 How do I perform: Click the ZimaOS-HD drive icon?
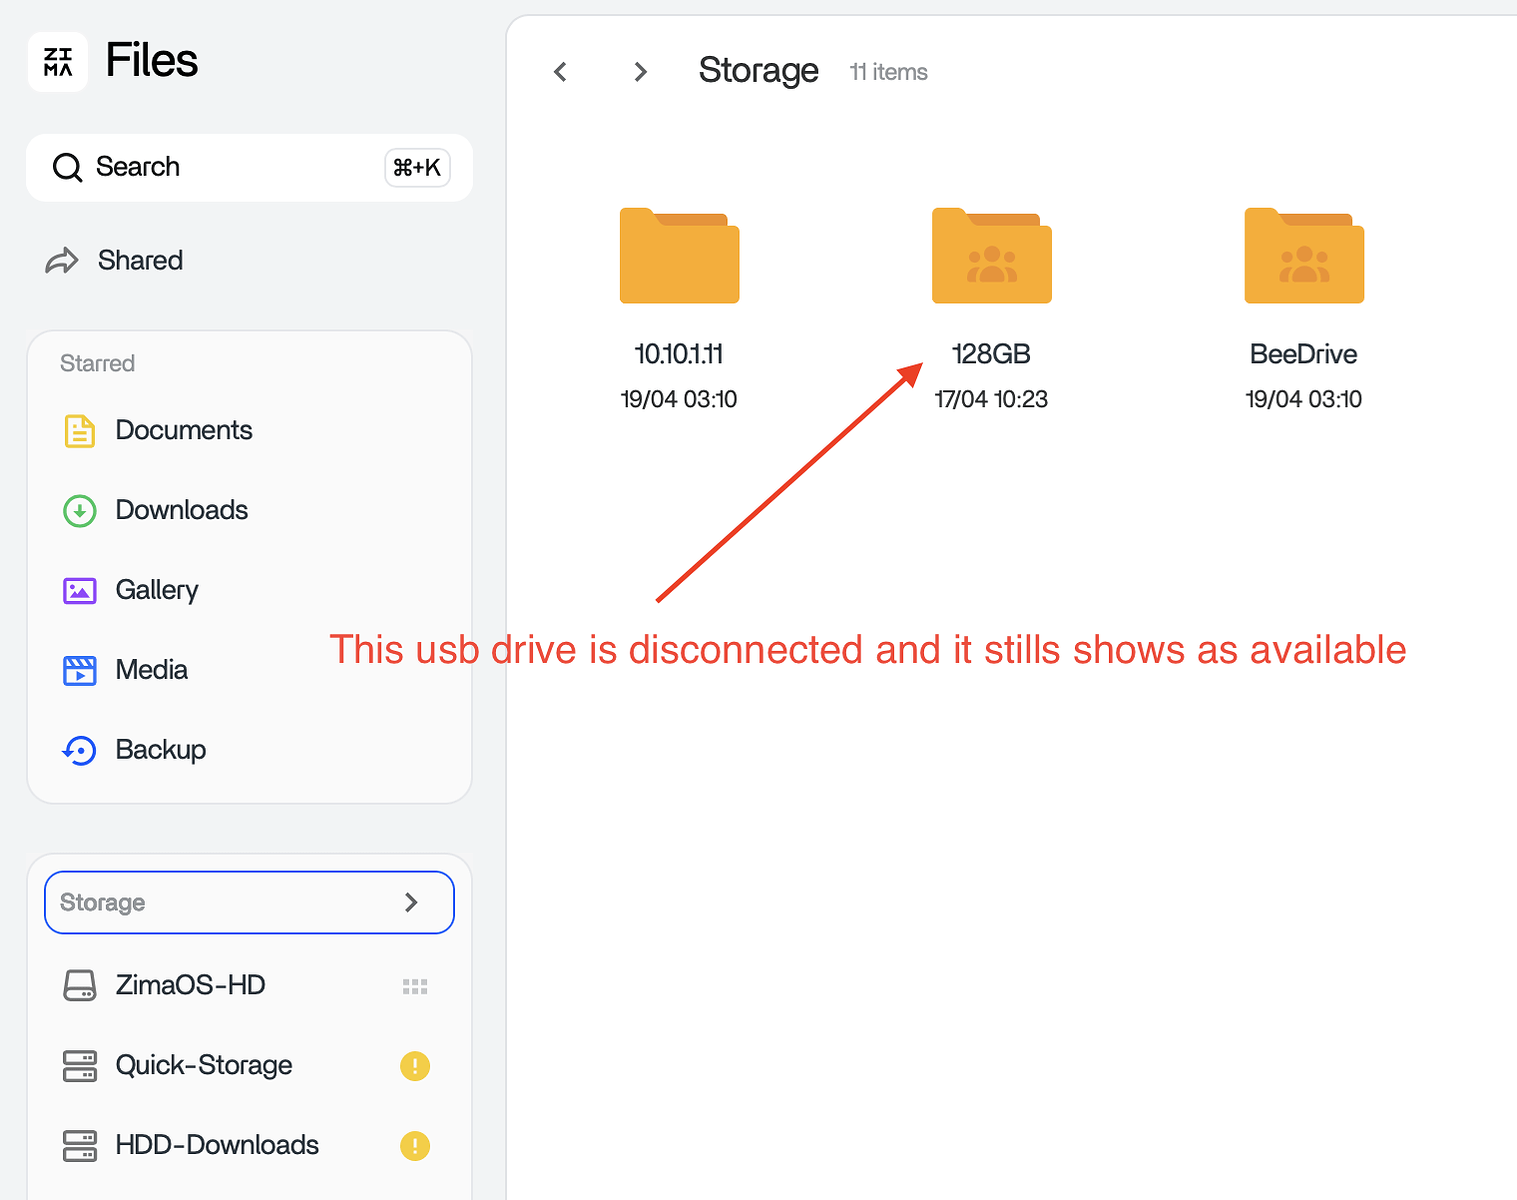[80, 985]
